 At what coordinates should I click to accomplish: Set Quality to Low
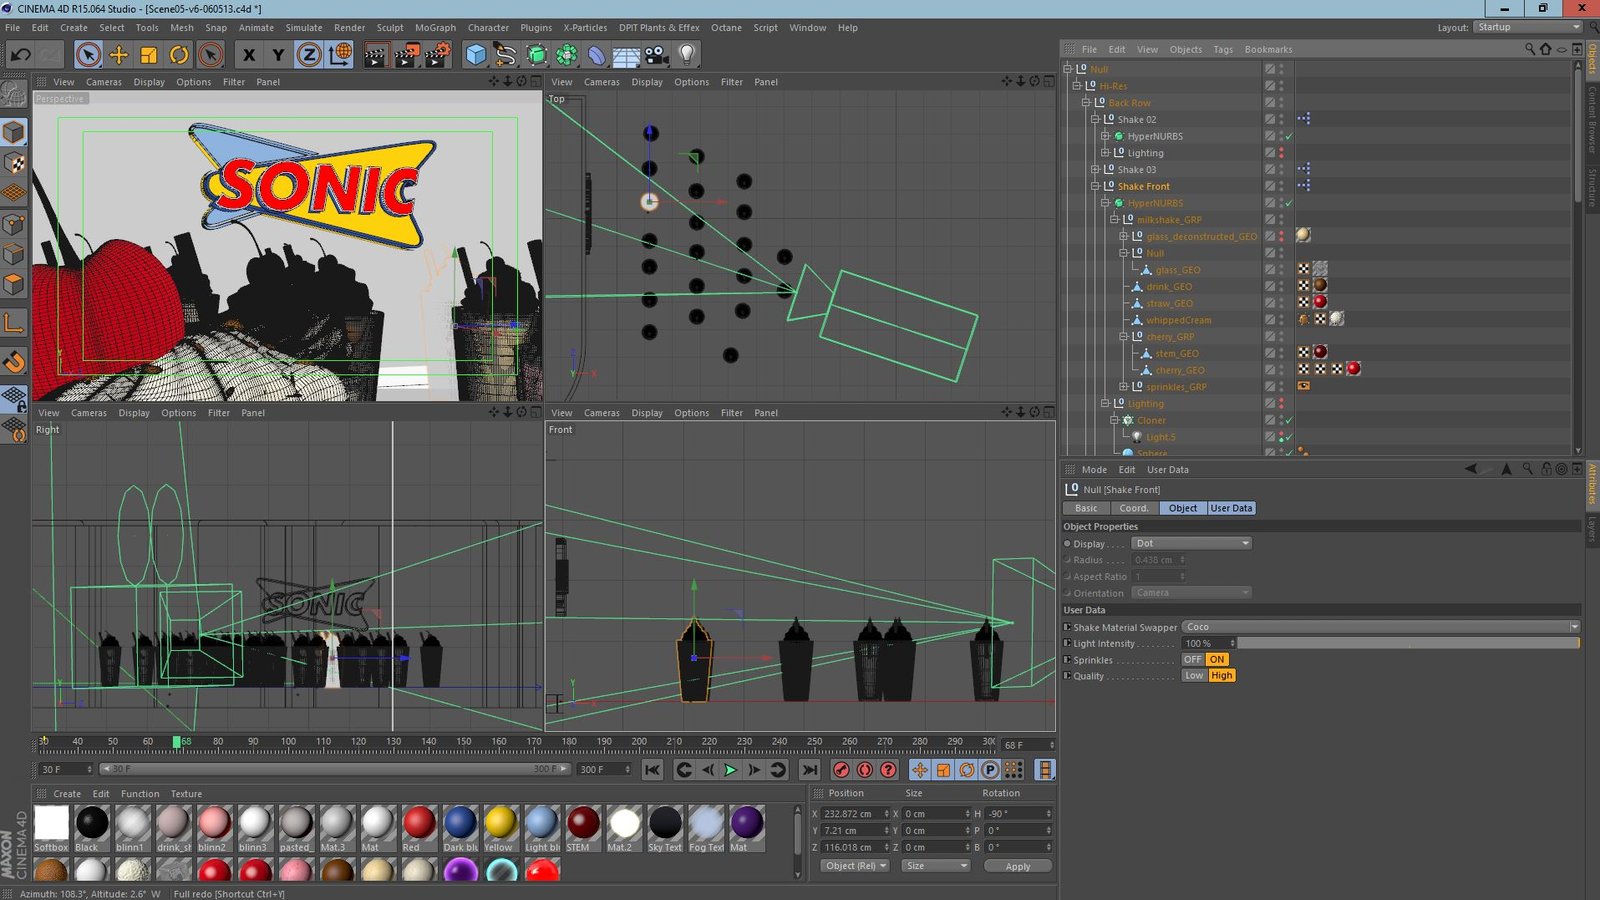(1194, 676)
